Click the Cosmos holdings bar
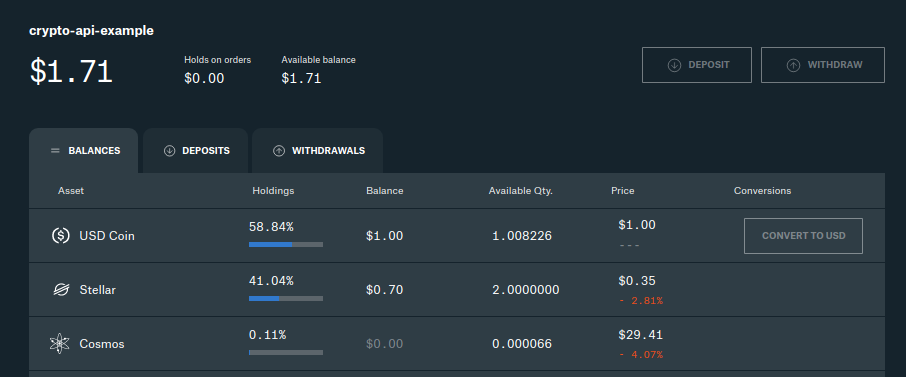This screenshot has width=906, height=377. [286, 352]
